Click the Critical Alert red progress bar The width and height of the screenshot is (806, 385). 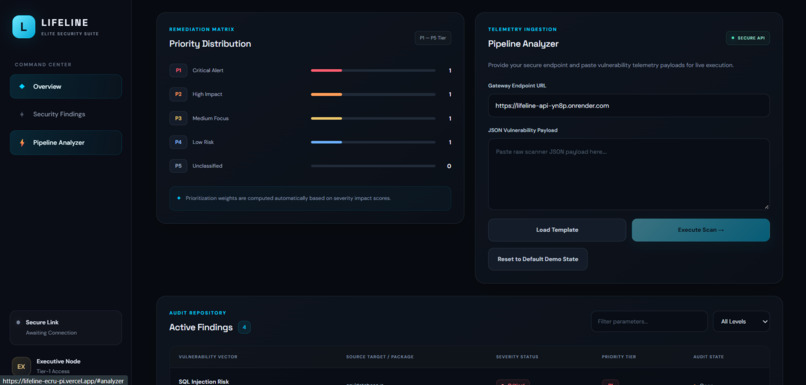pos(326,70)
